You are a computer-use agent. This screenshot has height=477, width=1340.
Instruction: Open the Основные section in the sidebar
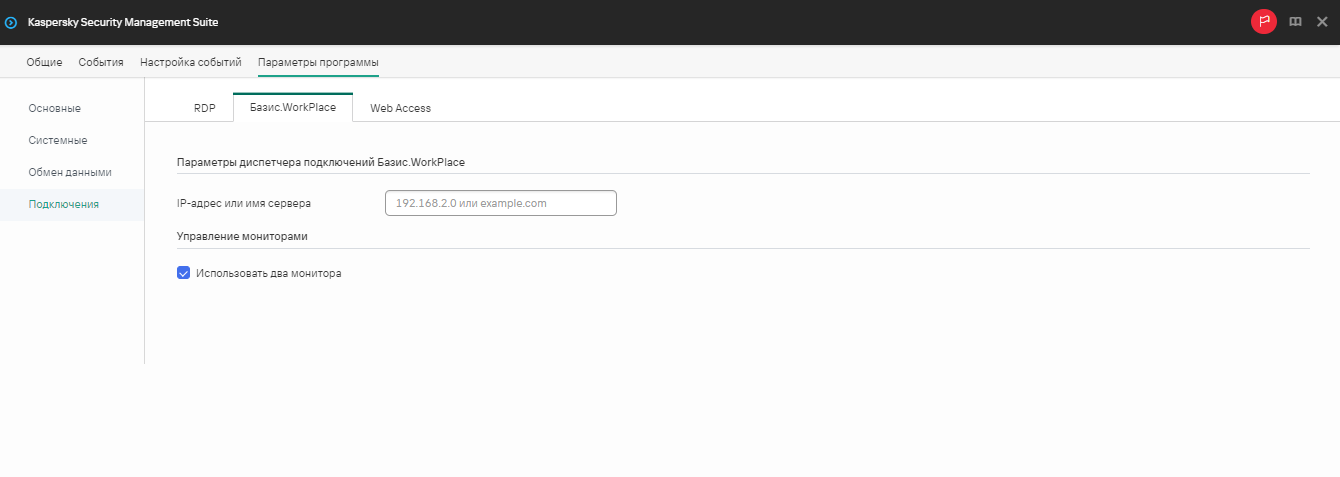click(x=55, y=108)
